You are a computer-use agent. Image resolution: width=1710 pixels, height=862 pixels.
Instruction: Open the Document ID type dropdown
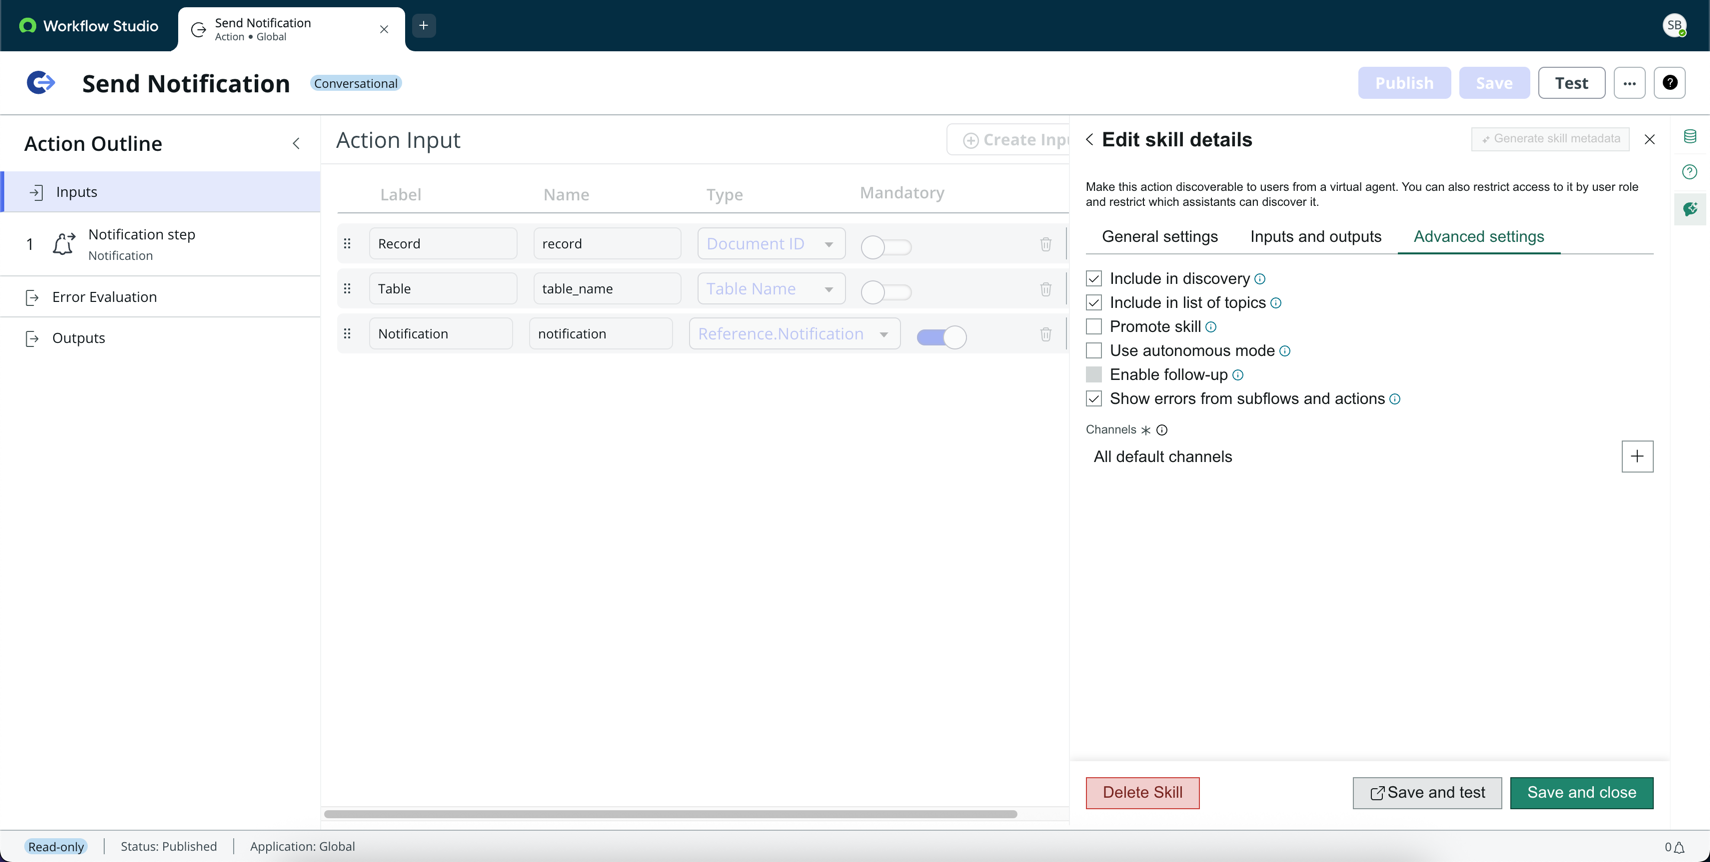pos(771,244)
